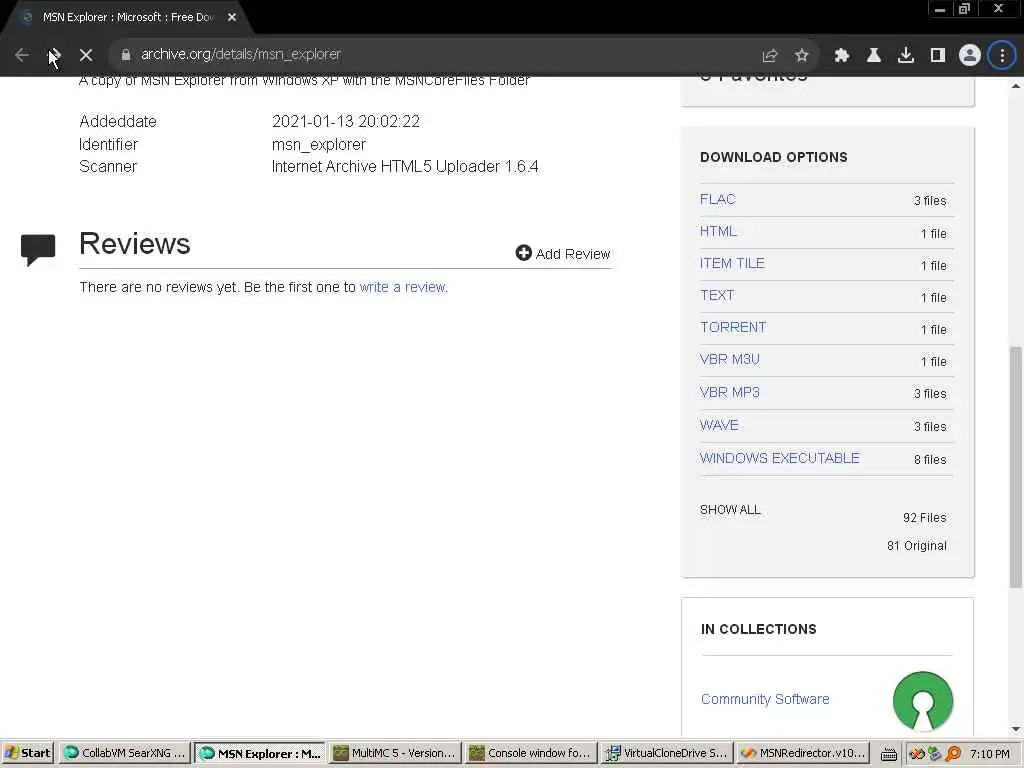Click the keyboard icon in system tray

point(888,754)
